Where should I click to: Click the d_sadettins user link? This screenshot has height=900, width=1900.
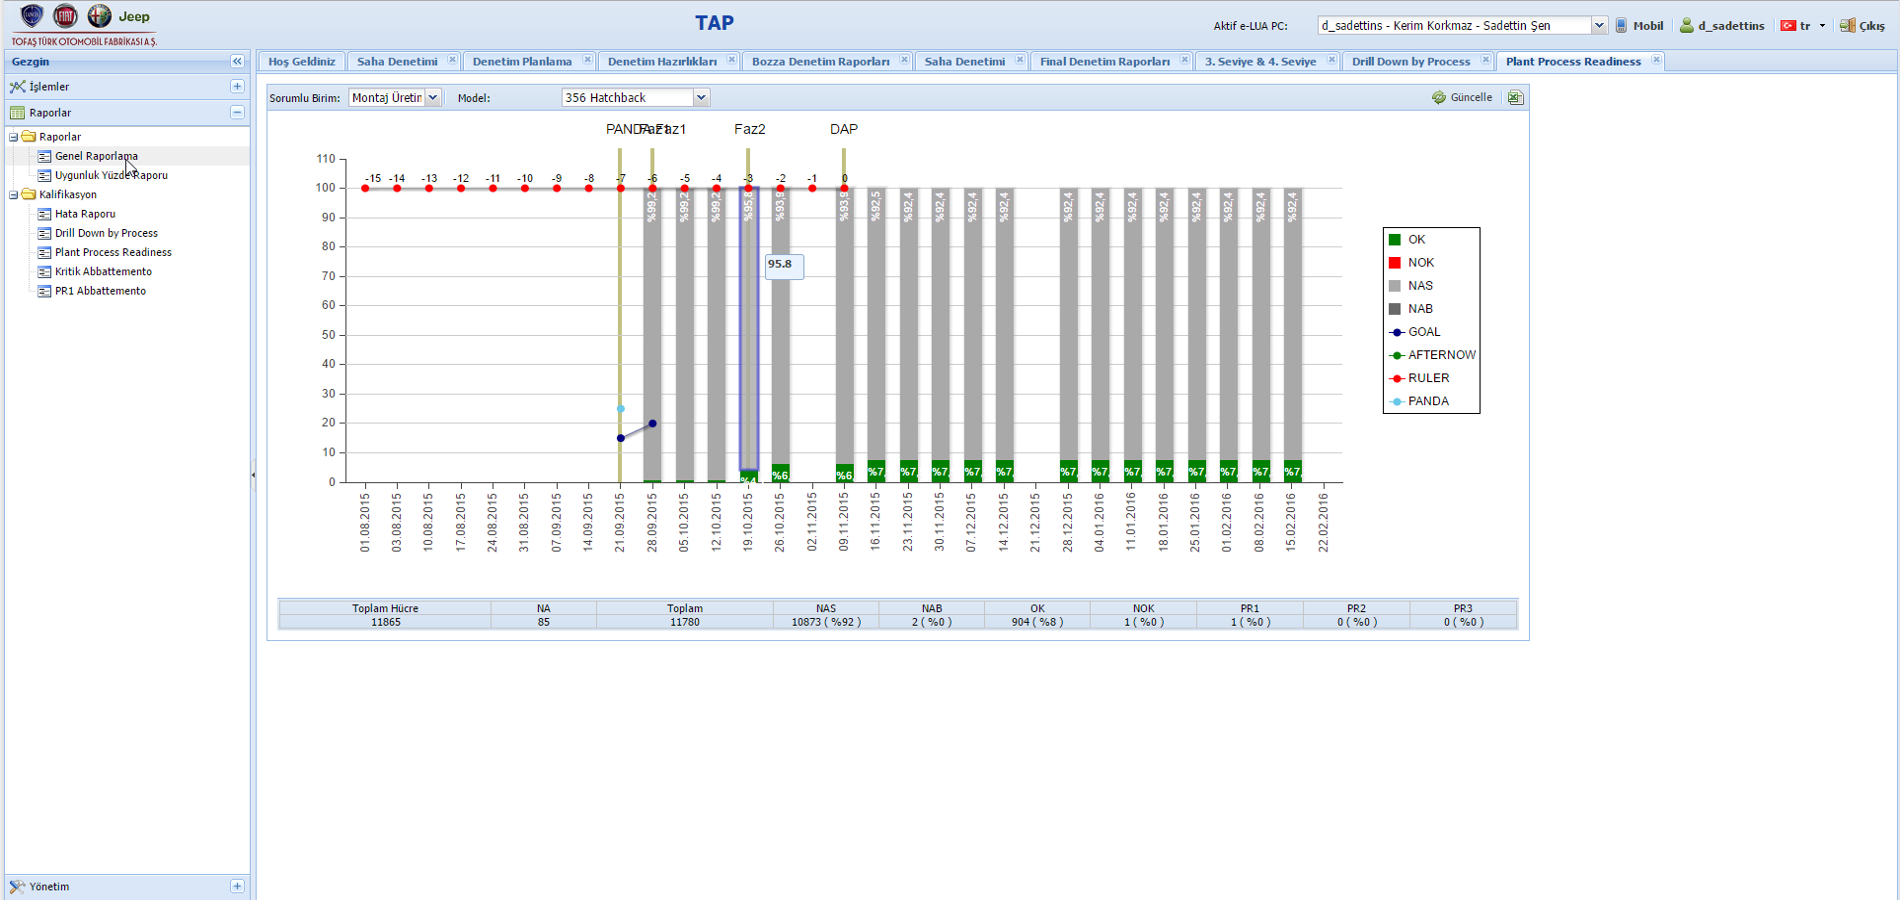click(1731, 26)
